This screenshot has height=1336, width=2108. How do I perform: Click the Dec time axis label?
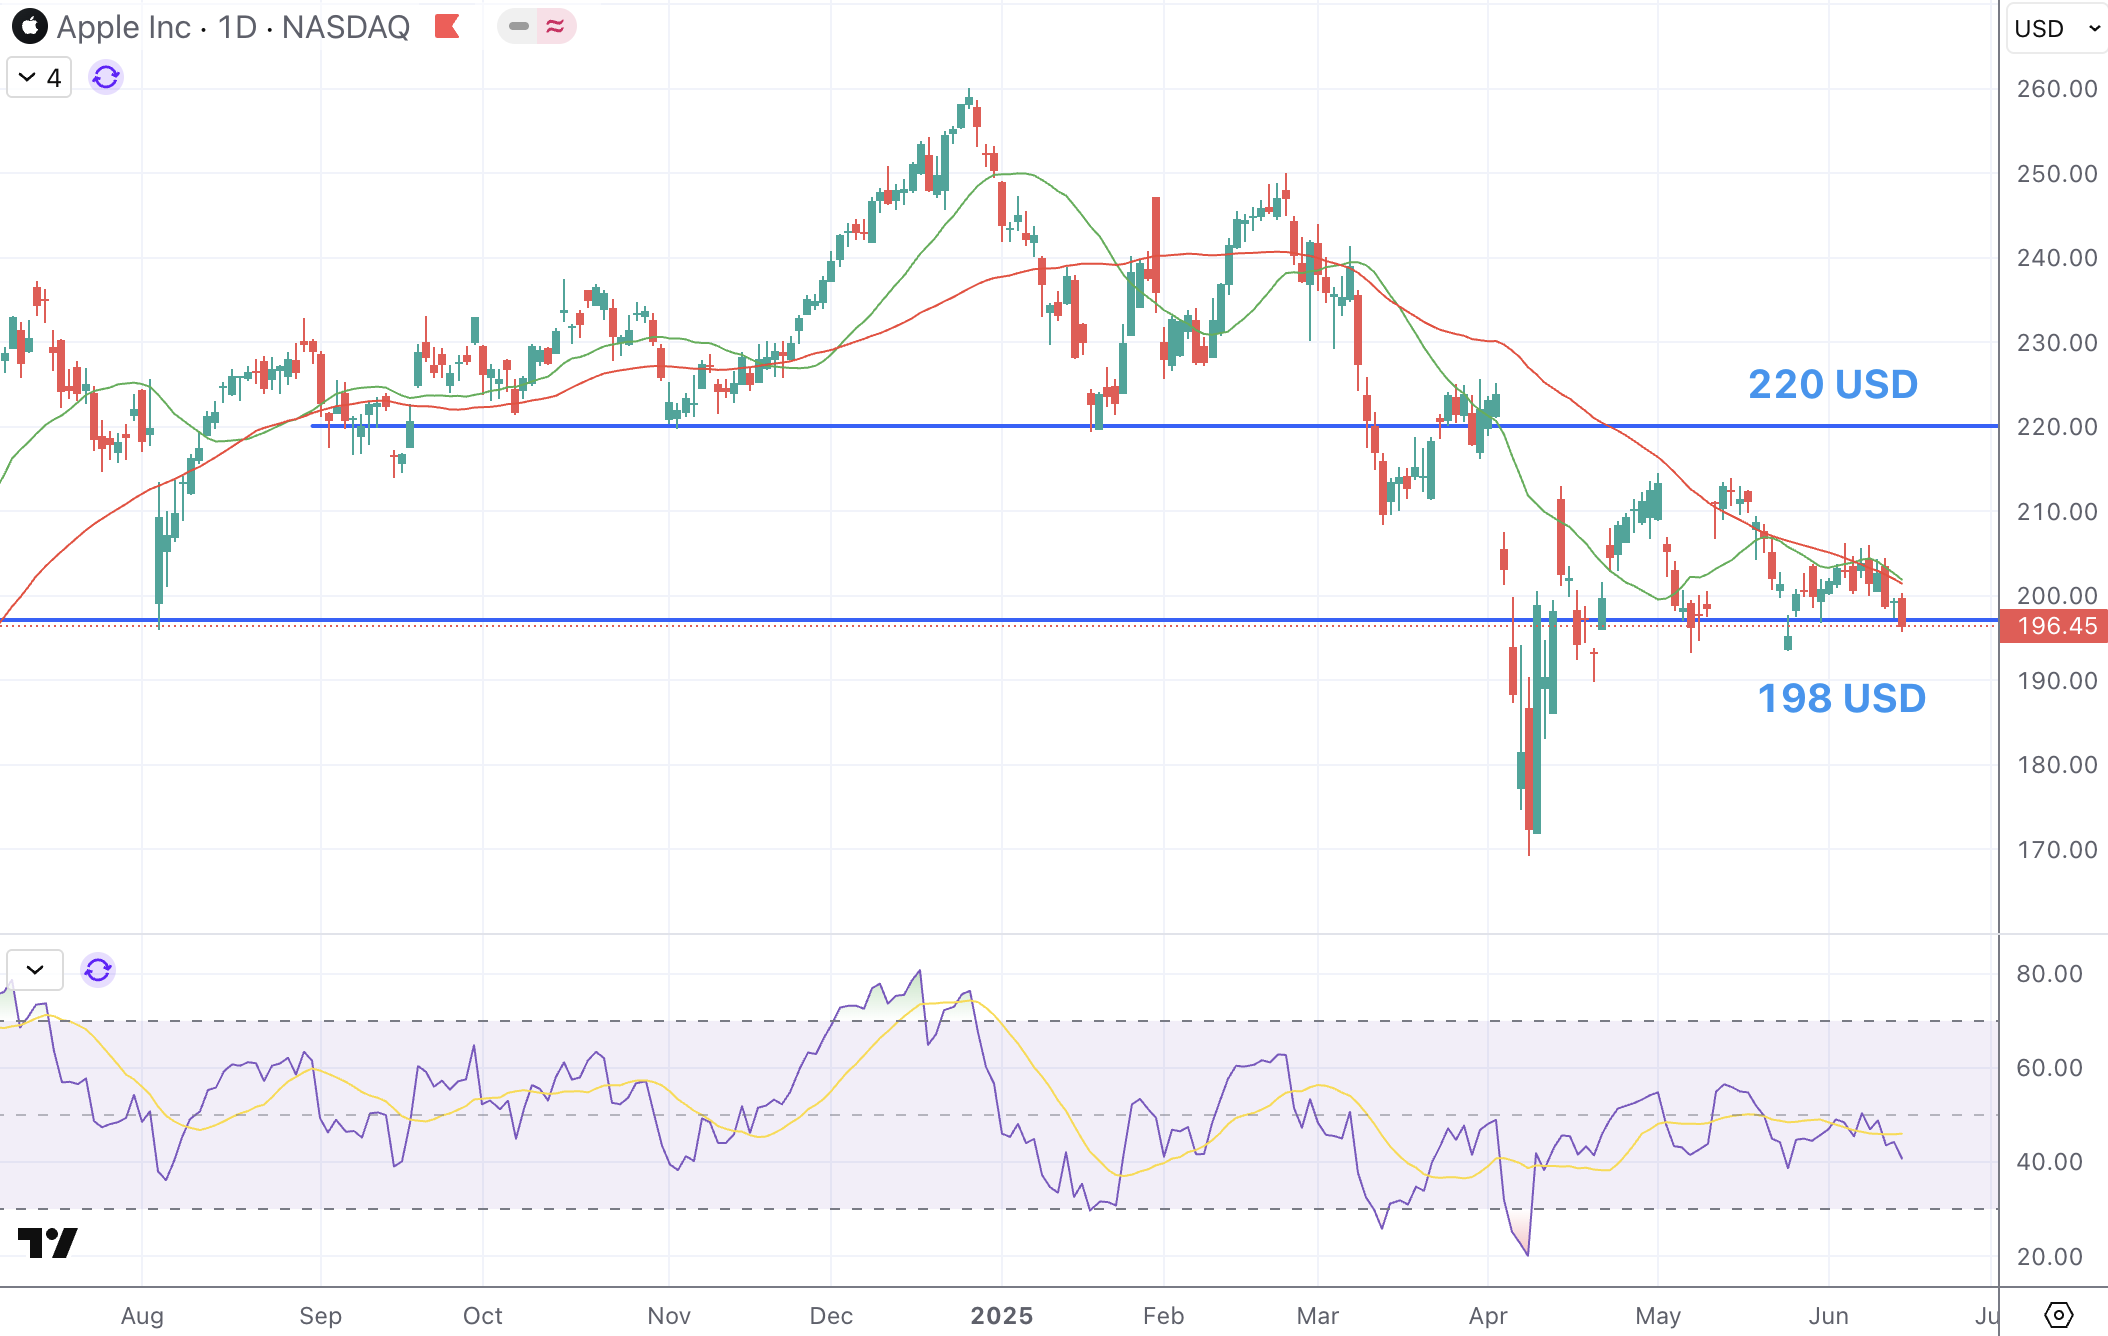tap(831, 1316)
